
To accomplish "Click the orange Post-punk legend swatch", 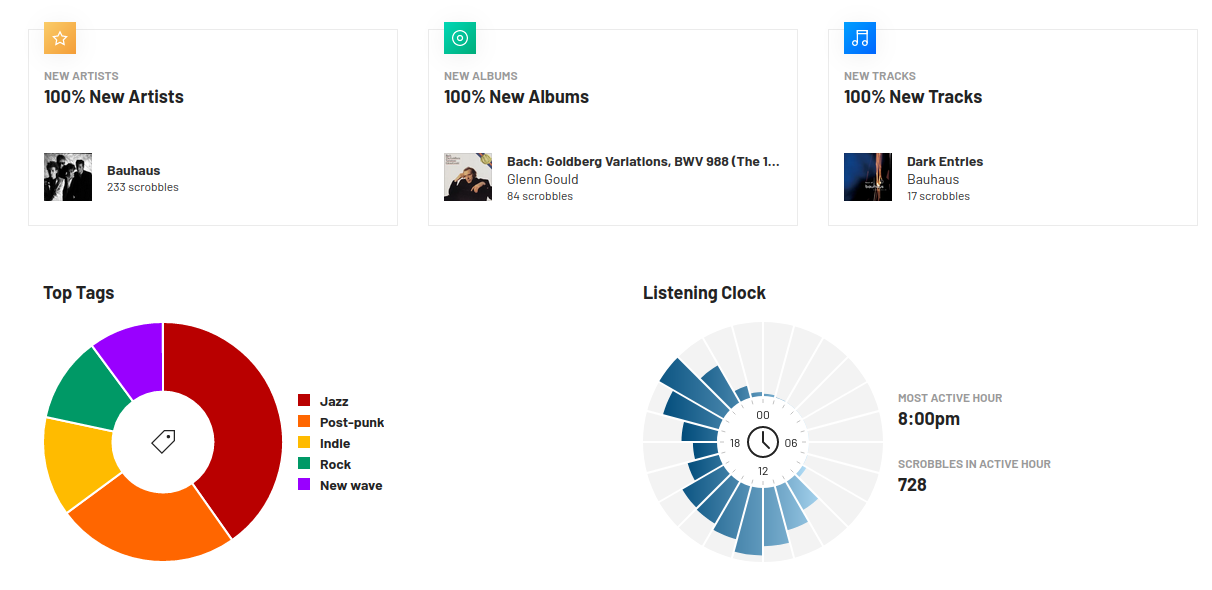I will pos(304,422).
